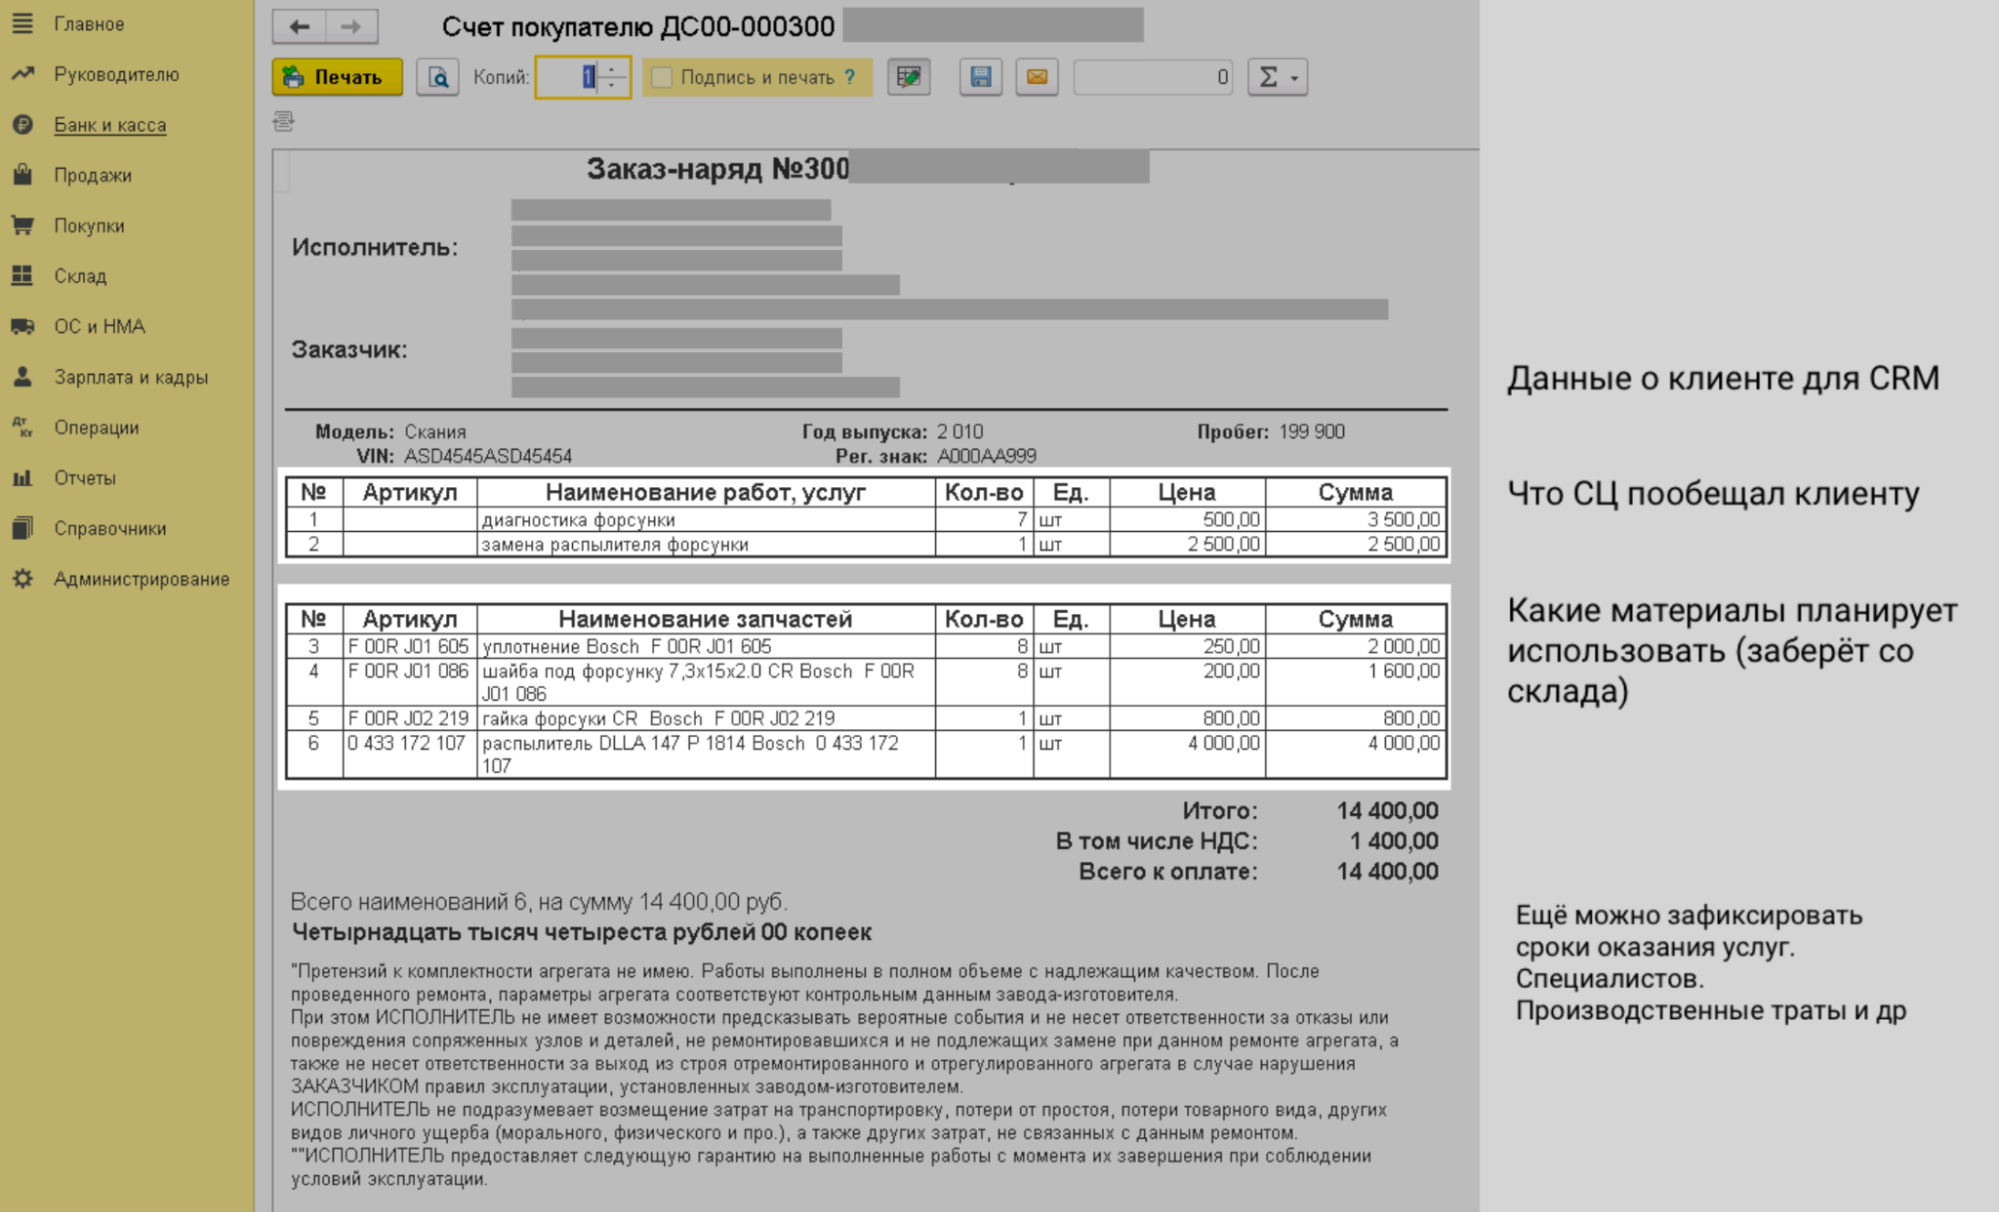The height and width of the screenshot is (1213, 1999).
Task: Click the Копий copies number field
Action: (567, 77)
